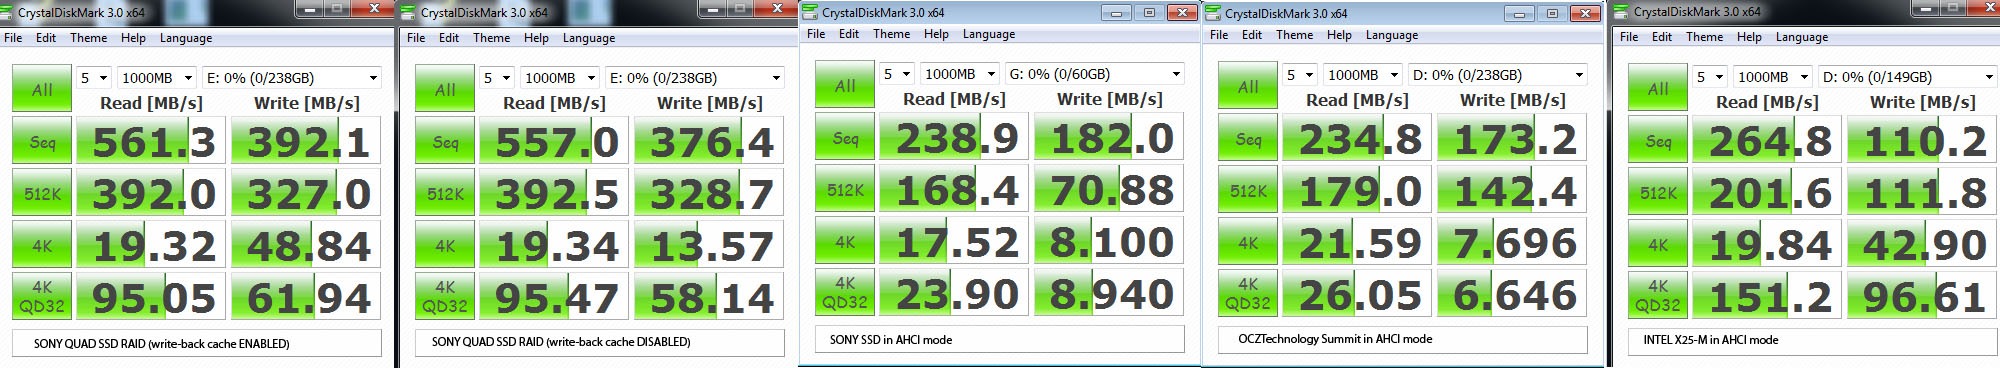
Task: Start the 4K test in the OCZTechnology Summit window
Action: click(x=1248, y=243)
